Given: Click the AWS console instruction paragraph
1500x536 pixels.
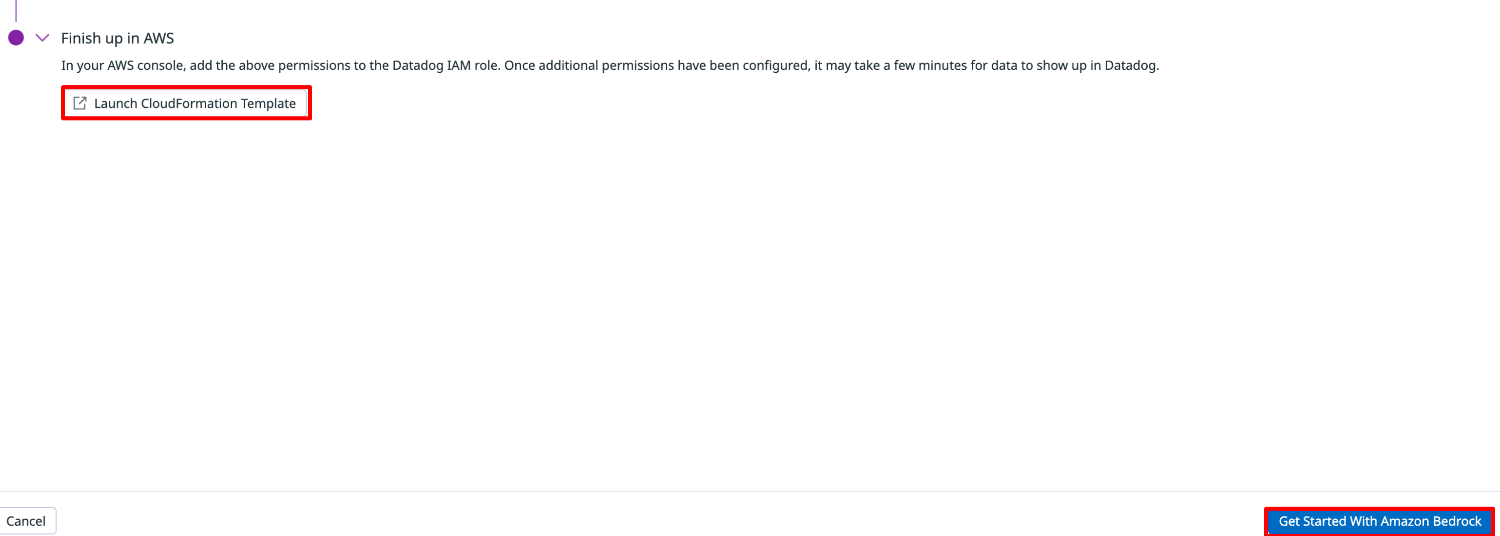Looking at the screenshot, I should 609,66.
